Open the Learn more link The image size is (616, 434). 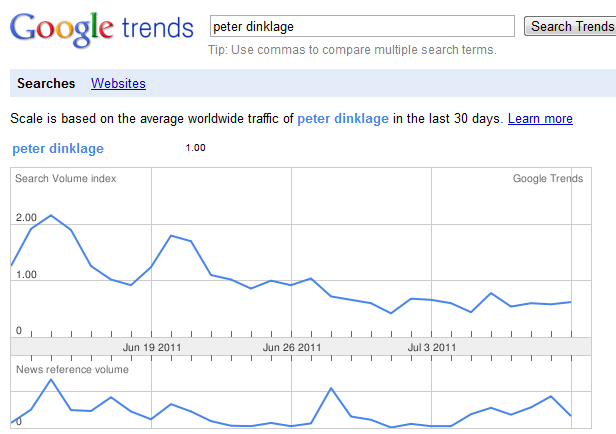[x=540, y=119]
